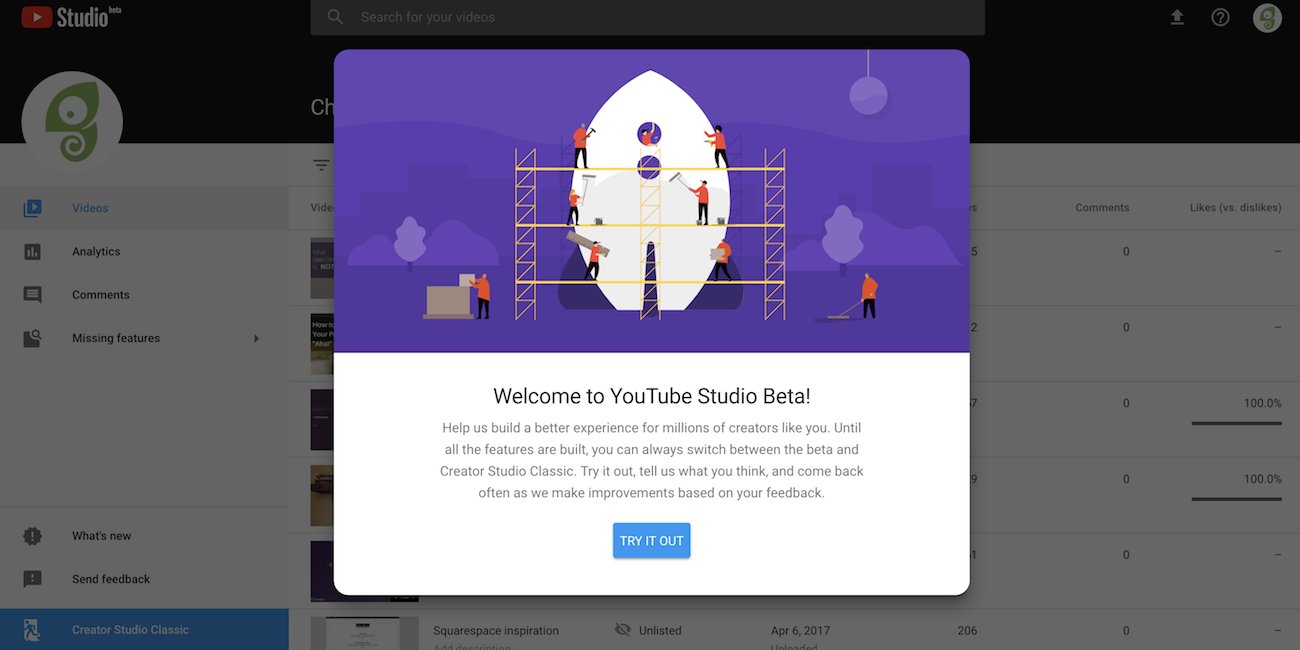The image size is (1300, 650).
Task: Click the 206 views cell
Action: point(967,631)
